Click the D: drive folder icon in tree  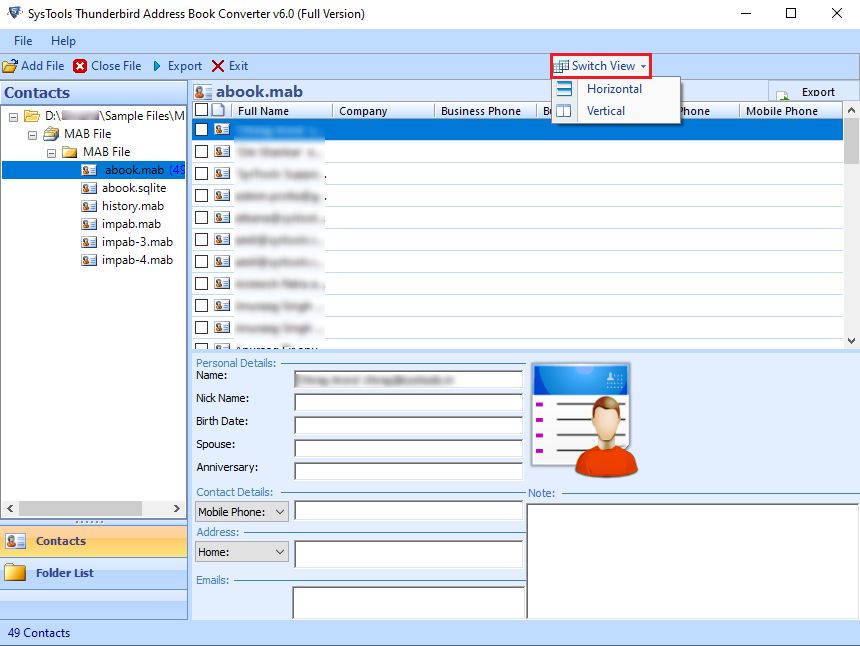pyautogui.click(x=32, y=116)
